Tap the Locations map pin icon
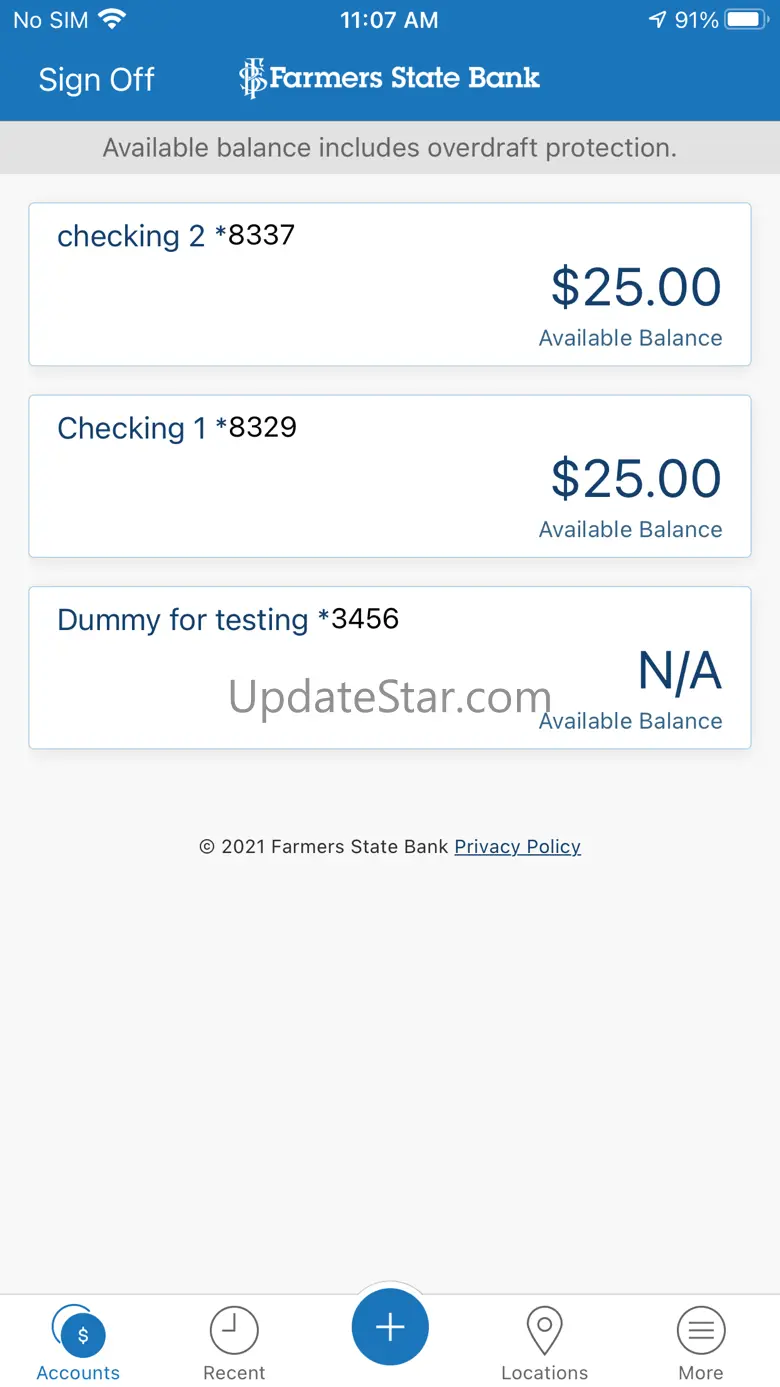Image resolution: width=780 pixels, height=1387 pixels. pyautogui.click(x=544, y=1331)
